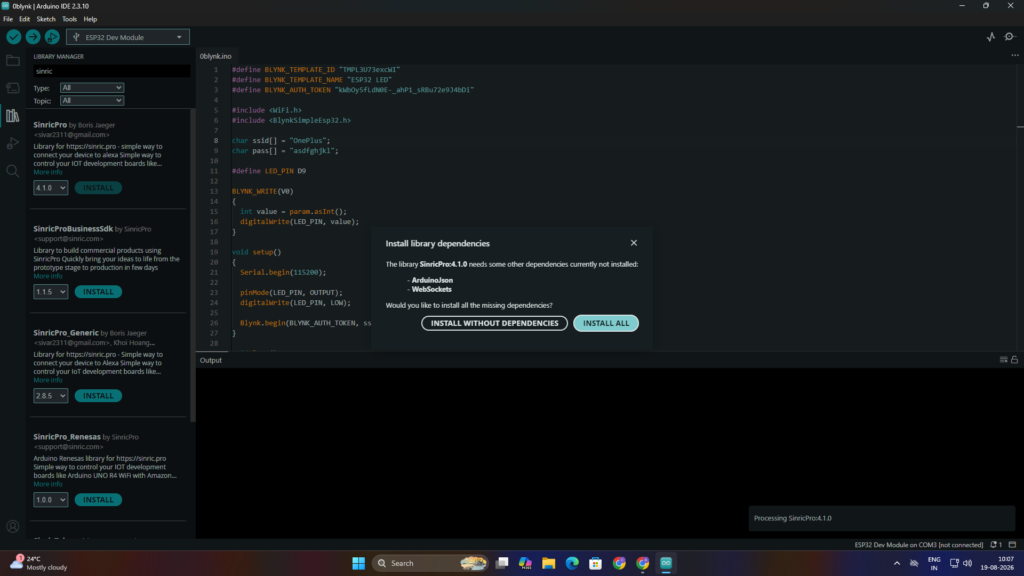Click Install All dependencies button

coord(606,323)
